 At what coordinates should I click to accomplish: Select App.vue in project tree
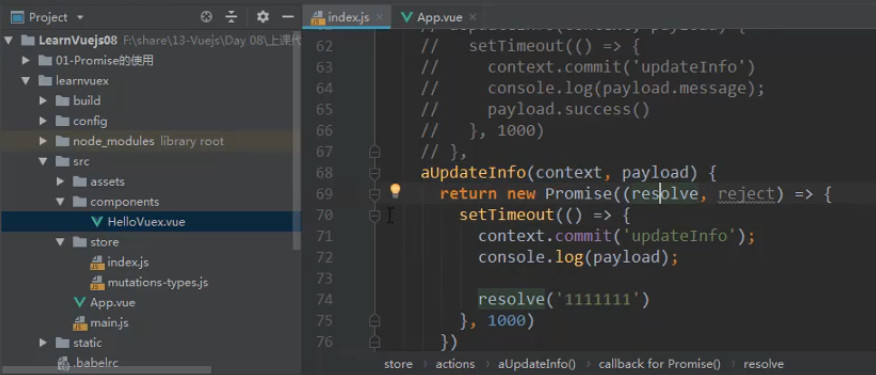112,302
